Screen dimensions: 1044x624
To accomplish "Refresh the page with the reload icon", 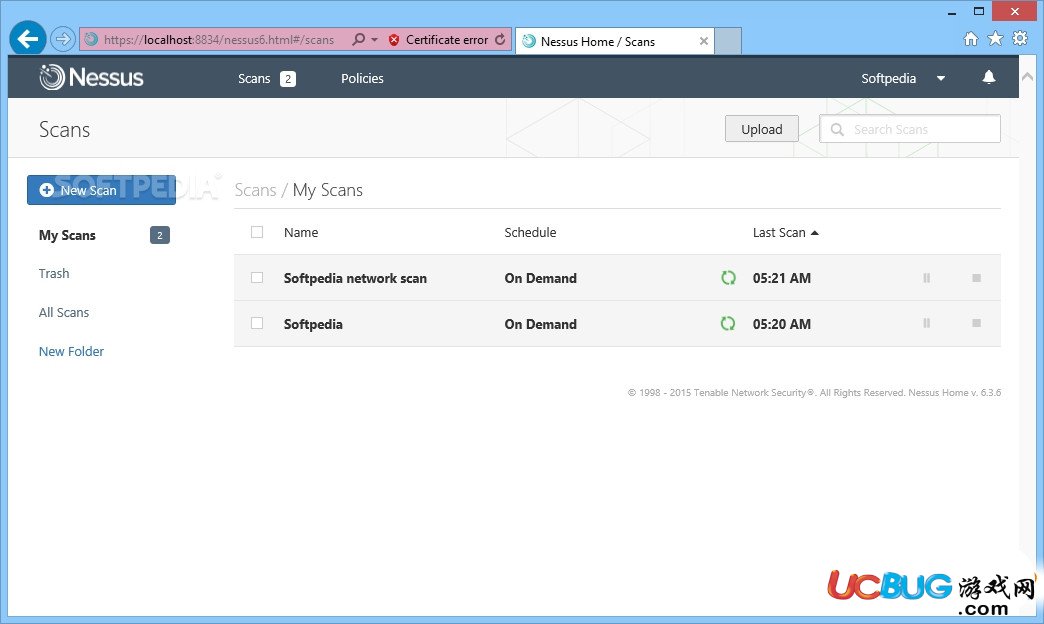I will (x=500, y=39).
